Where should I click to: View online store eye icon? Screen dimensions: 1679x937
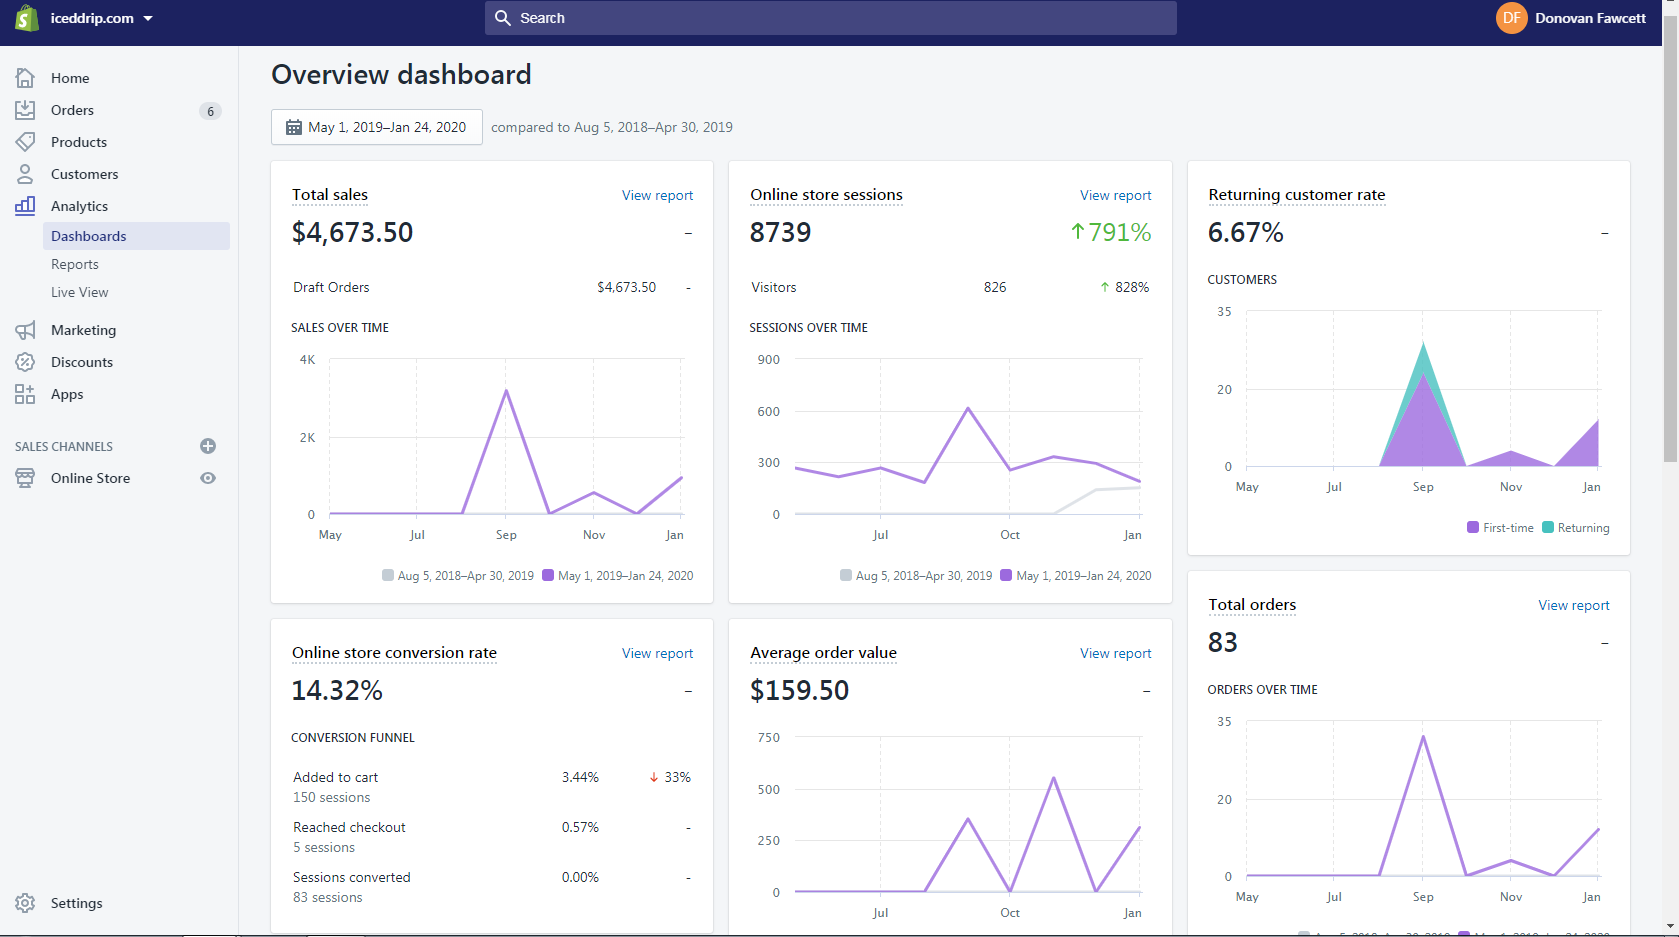(x=208, y=478)
